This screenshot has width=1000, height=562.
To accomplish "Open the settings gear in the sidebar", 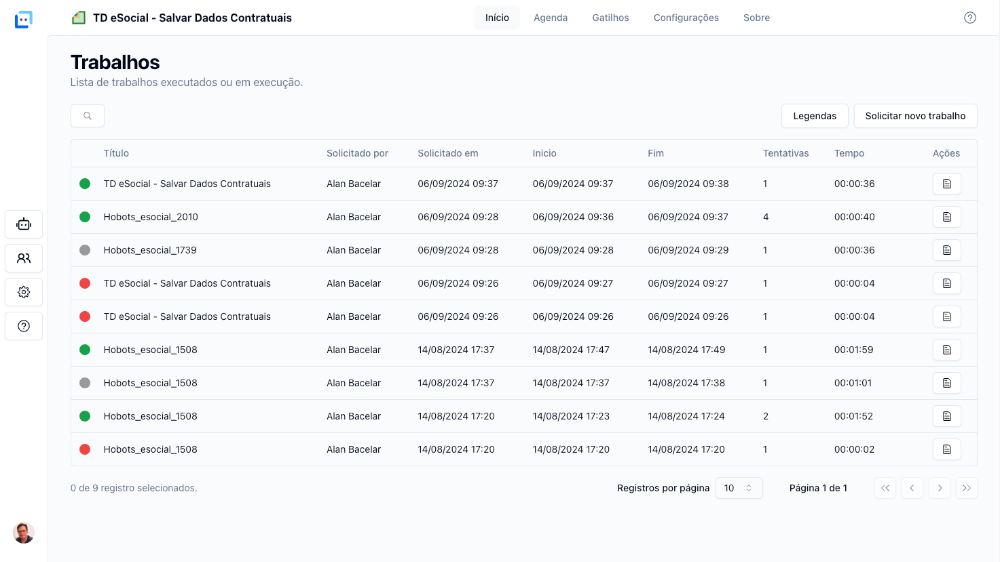I will click(x=24, y=292).
